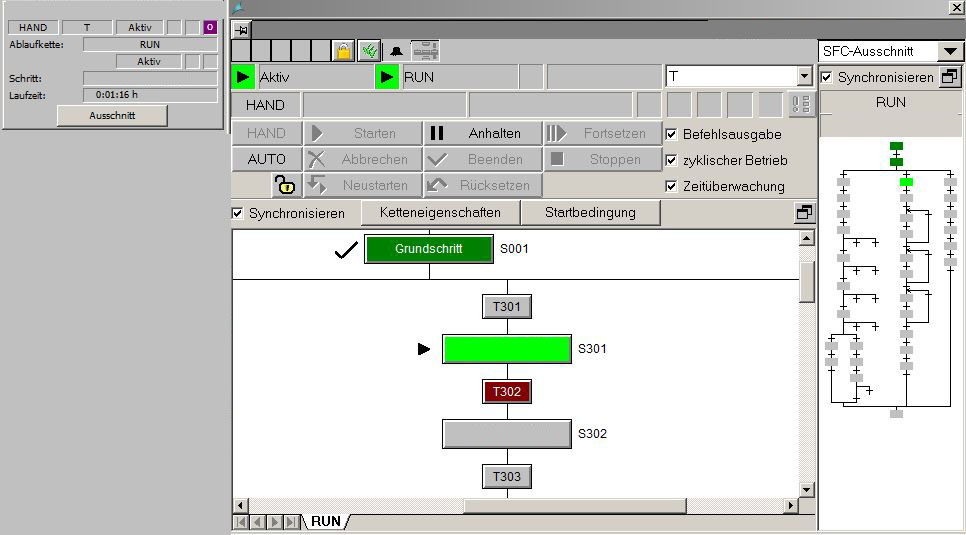This screenshot has width=966, height=535.
Task: Select grey step S302
Action: click(x=506, y=434)
